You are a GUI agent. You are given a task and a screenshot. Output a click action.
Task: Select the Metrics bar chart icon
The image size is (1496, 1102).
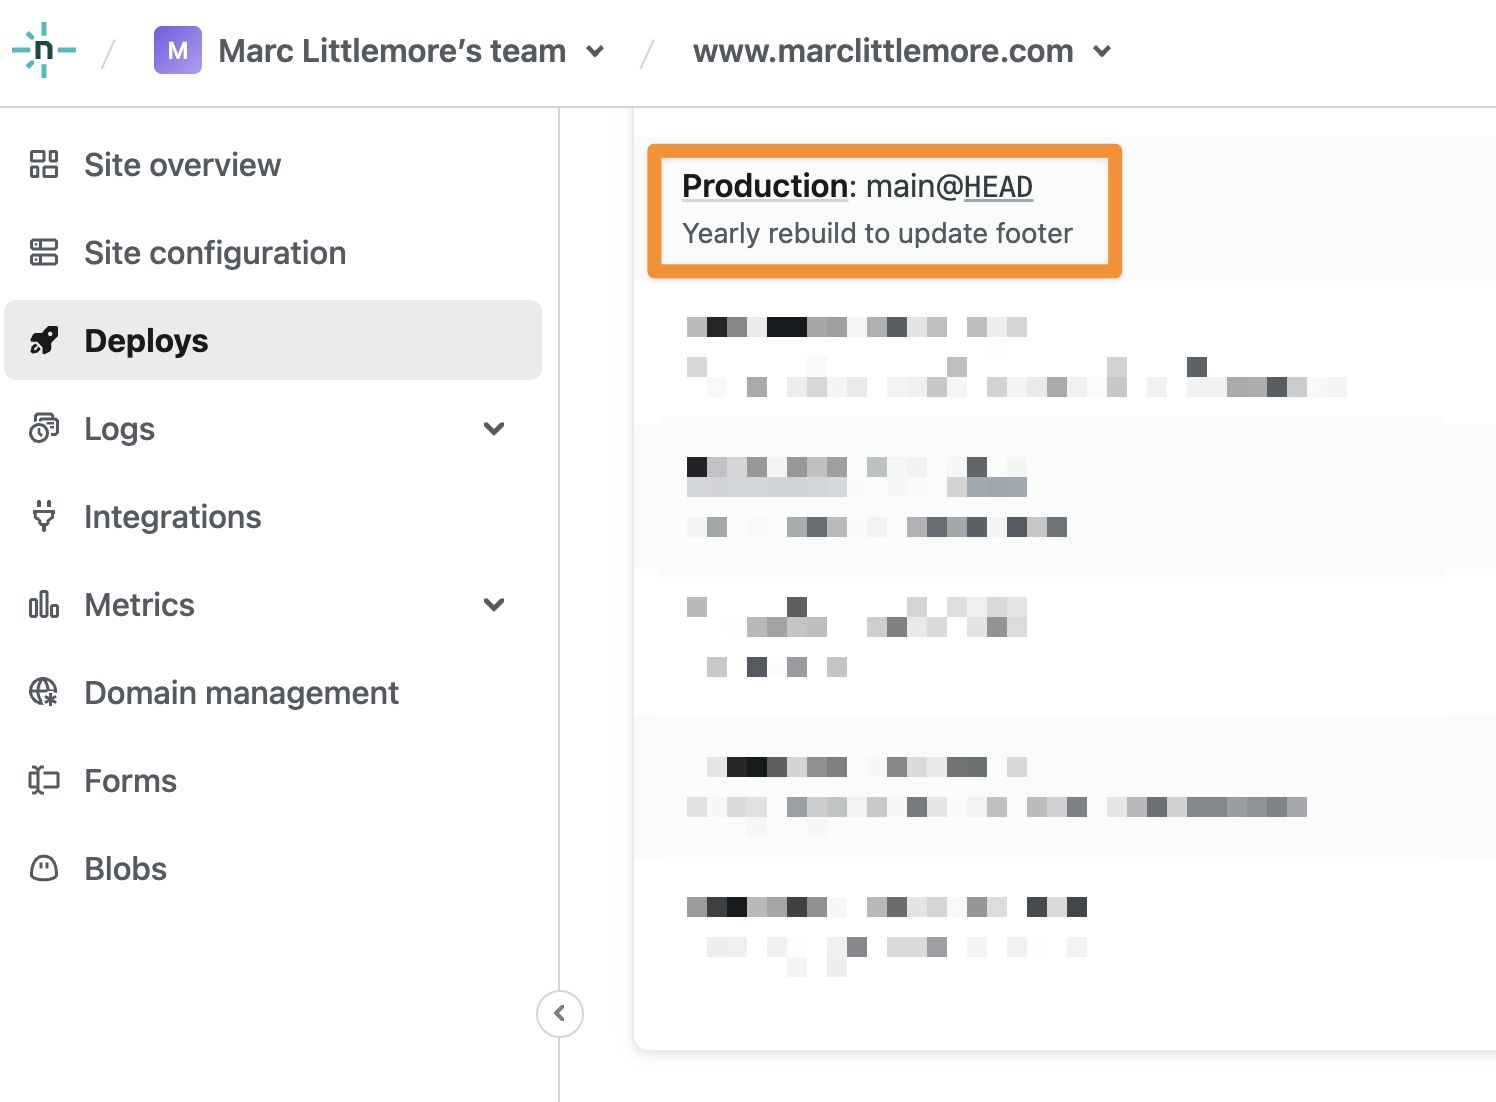pyautogui.click(x=44, y=604)
